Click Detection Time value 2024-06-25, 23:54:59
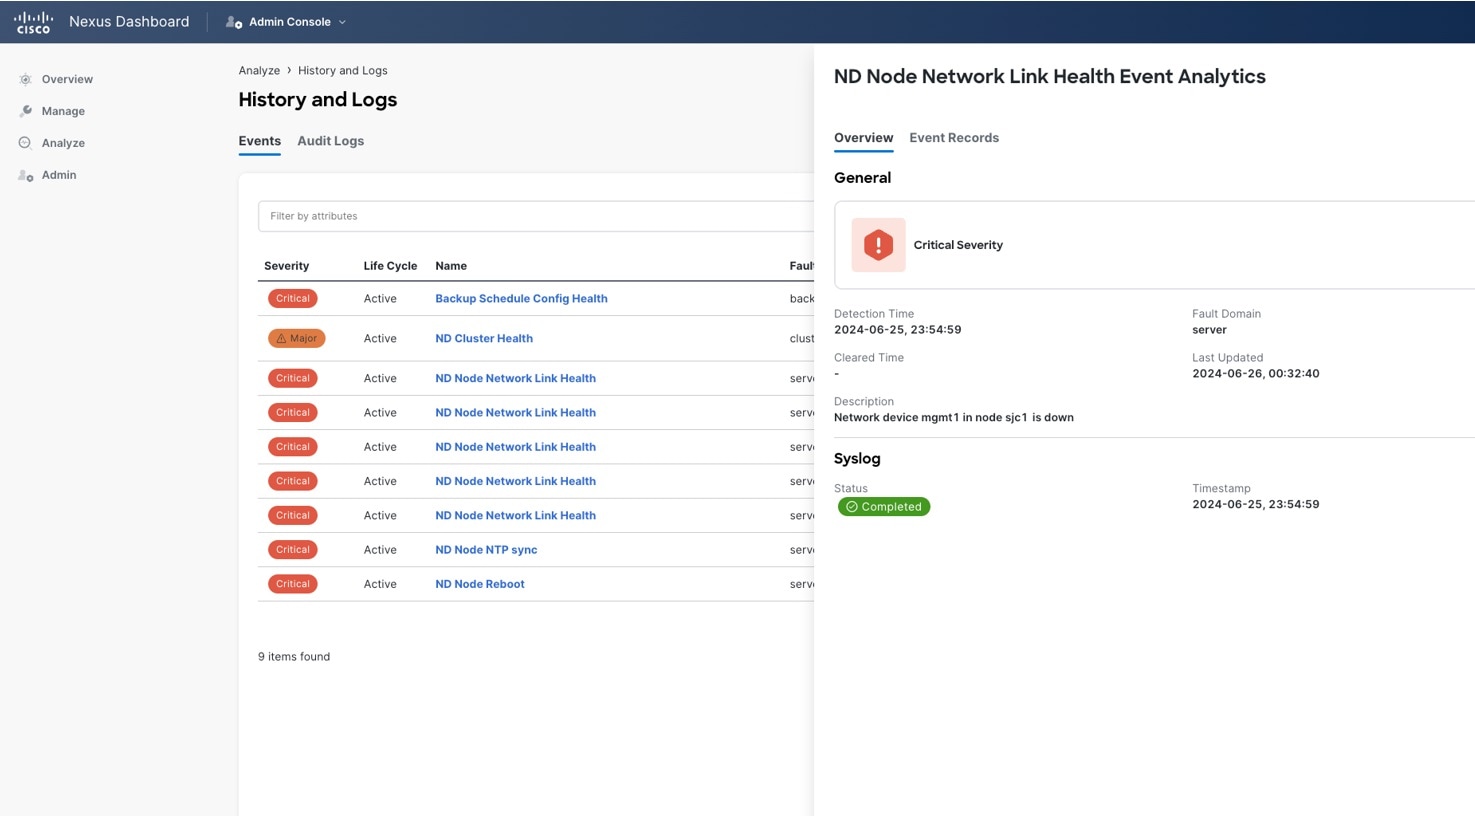 898,330
